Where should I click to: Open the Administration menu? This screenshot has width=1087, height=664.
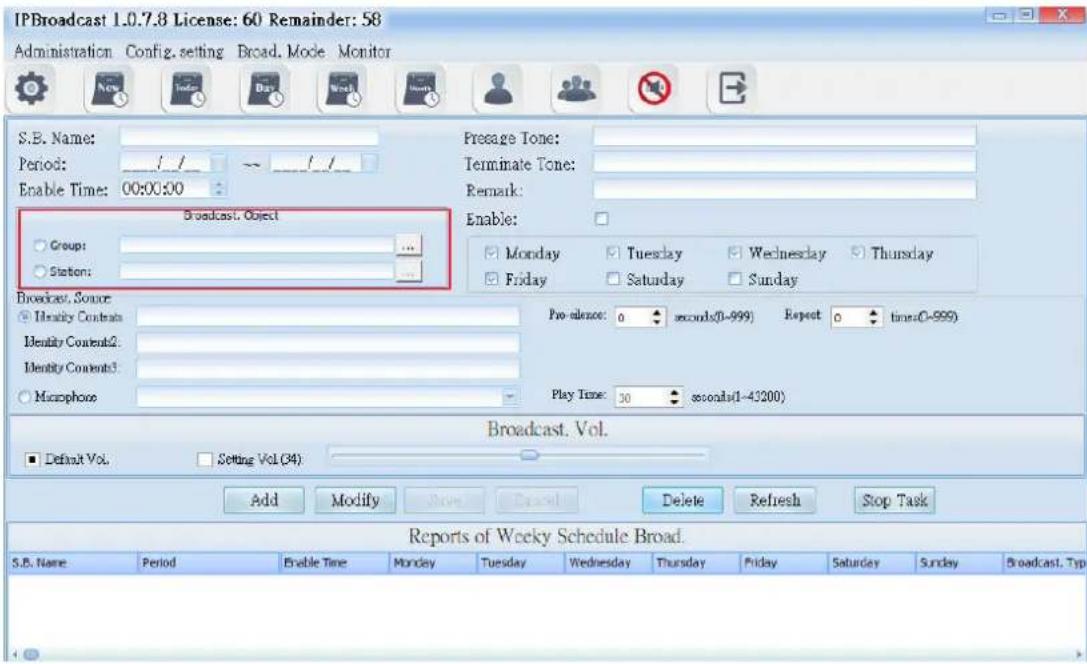[x=63, y=51]
